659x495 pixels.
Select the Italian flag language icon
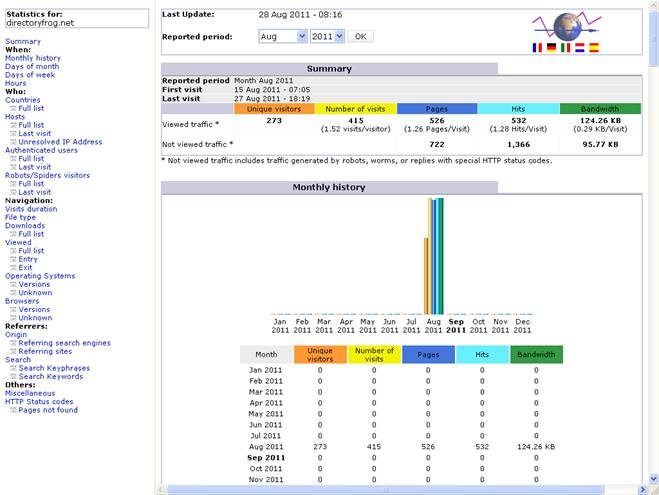coord(566,47)
